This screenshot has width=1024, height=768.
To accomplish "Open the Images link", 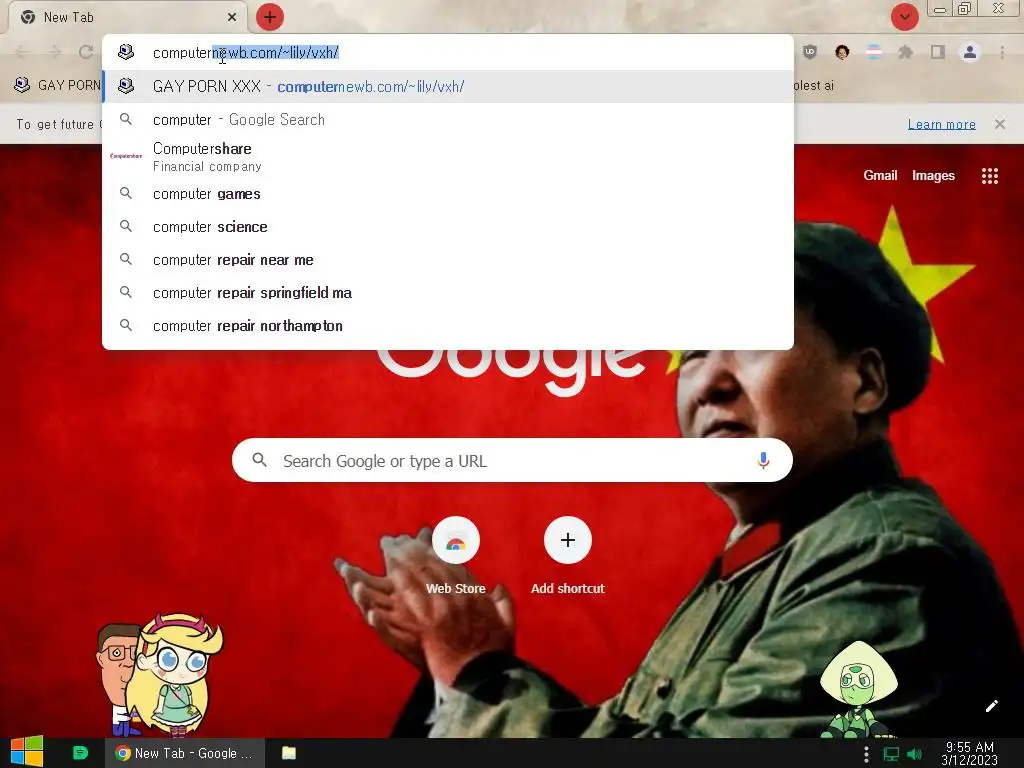I will (933, 175).
